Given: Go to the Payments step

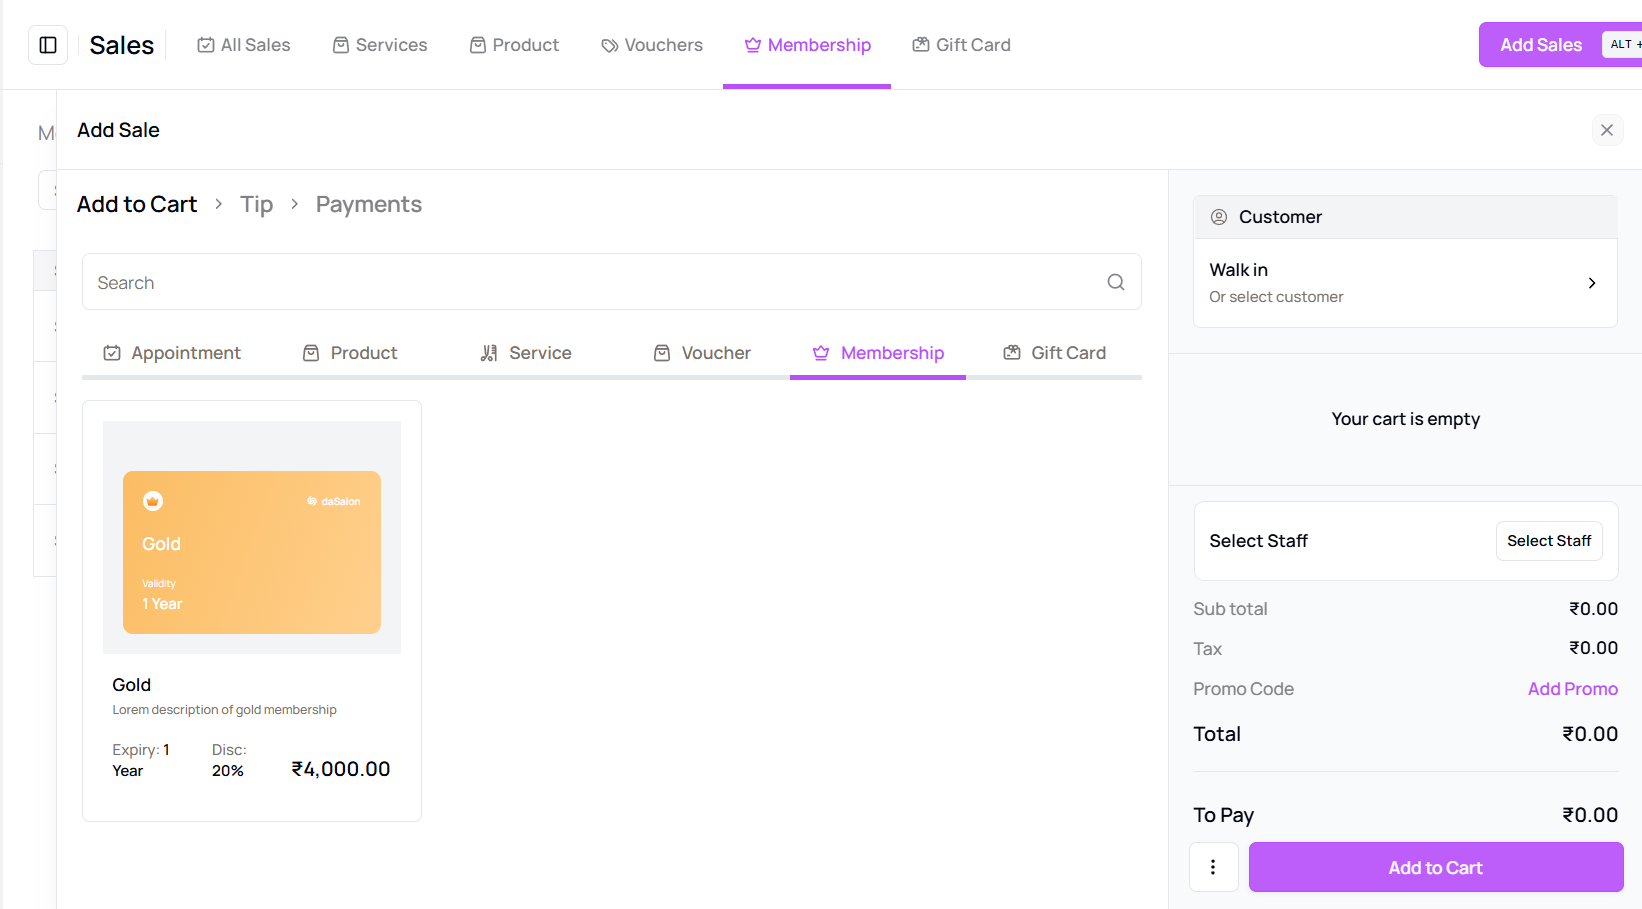Looking at the screenshot, I should [369, 204].
